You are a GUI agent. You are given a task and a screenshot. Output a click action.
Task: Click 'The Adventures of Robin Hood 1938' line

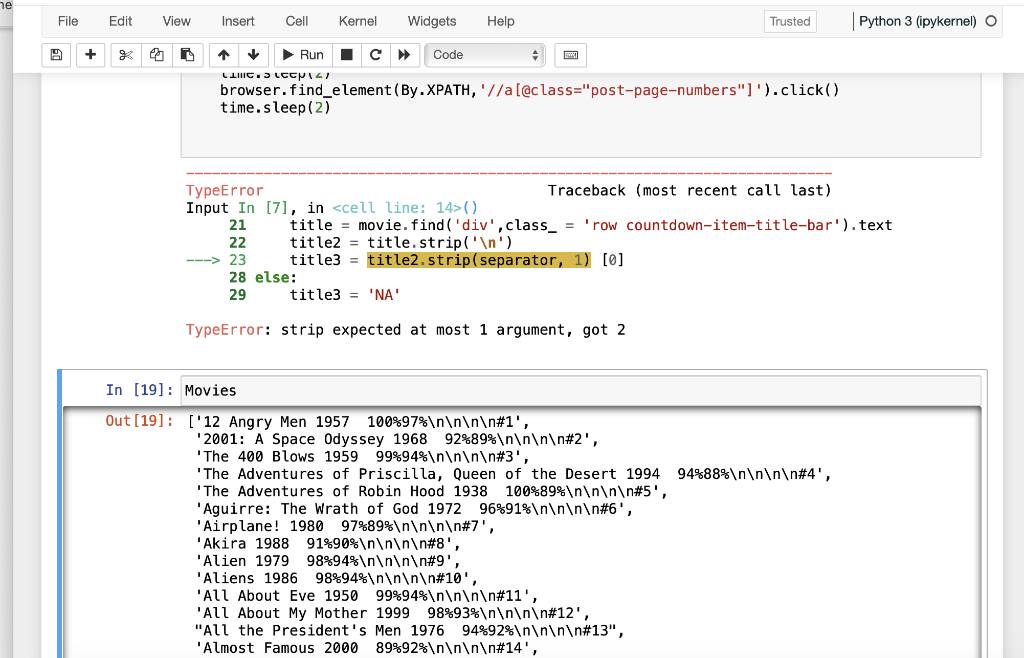[x=432, y=492]
